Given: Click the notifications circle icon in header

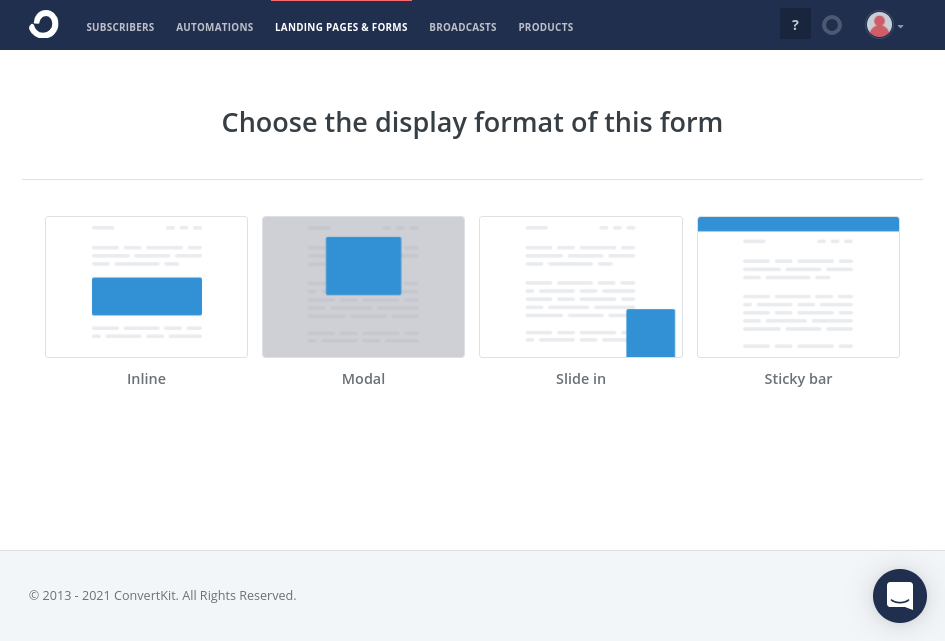Looking at the screenshot, I should [832, 25].
